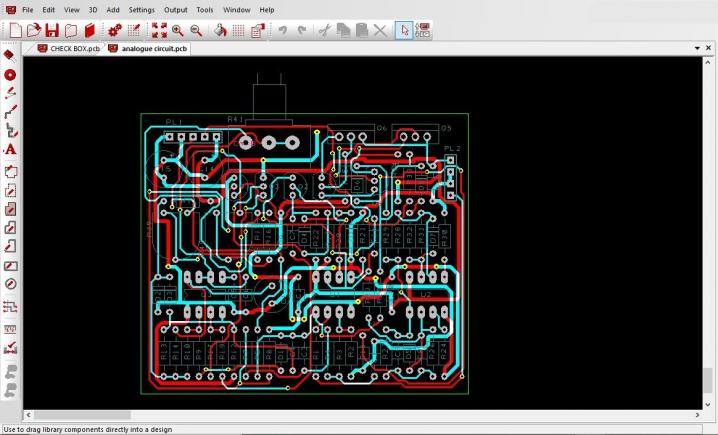
Task: Click the New document icon
Action: (15, 30)
